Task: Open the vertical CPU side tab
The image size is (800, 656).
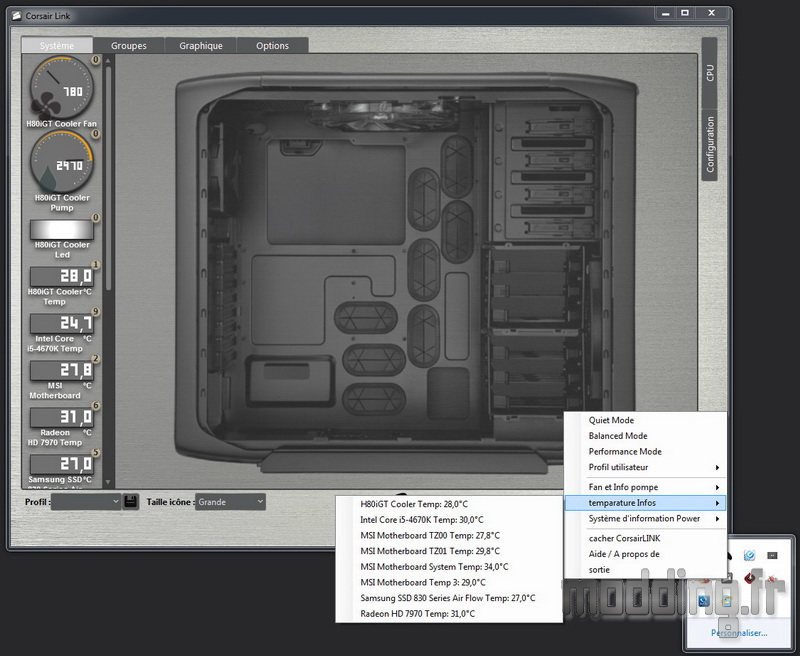Action: (x=710, y=73)
